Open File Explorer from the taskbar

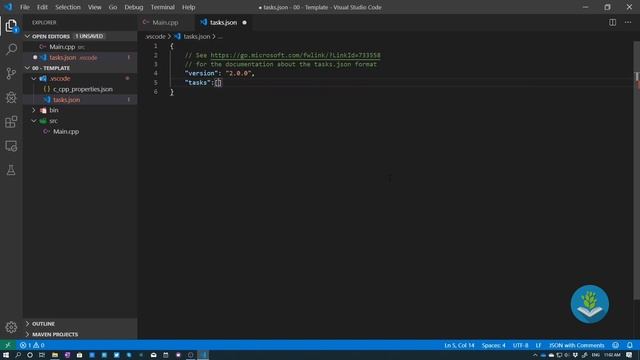pos(55,355)
